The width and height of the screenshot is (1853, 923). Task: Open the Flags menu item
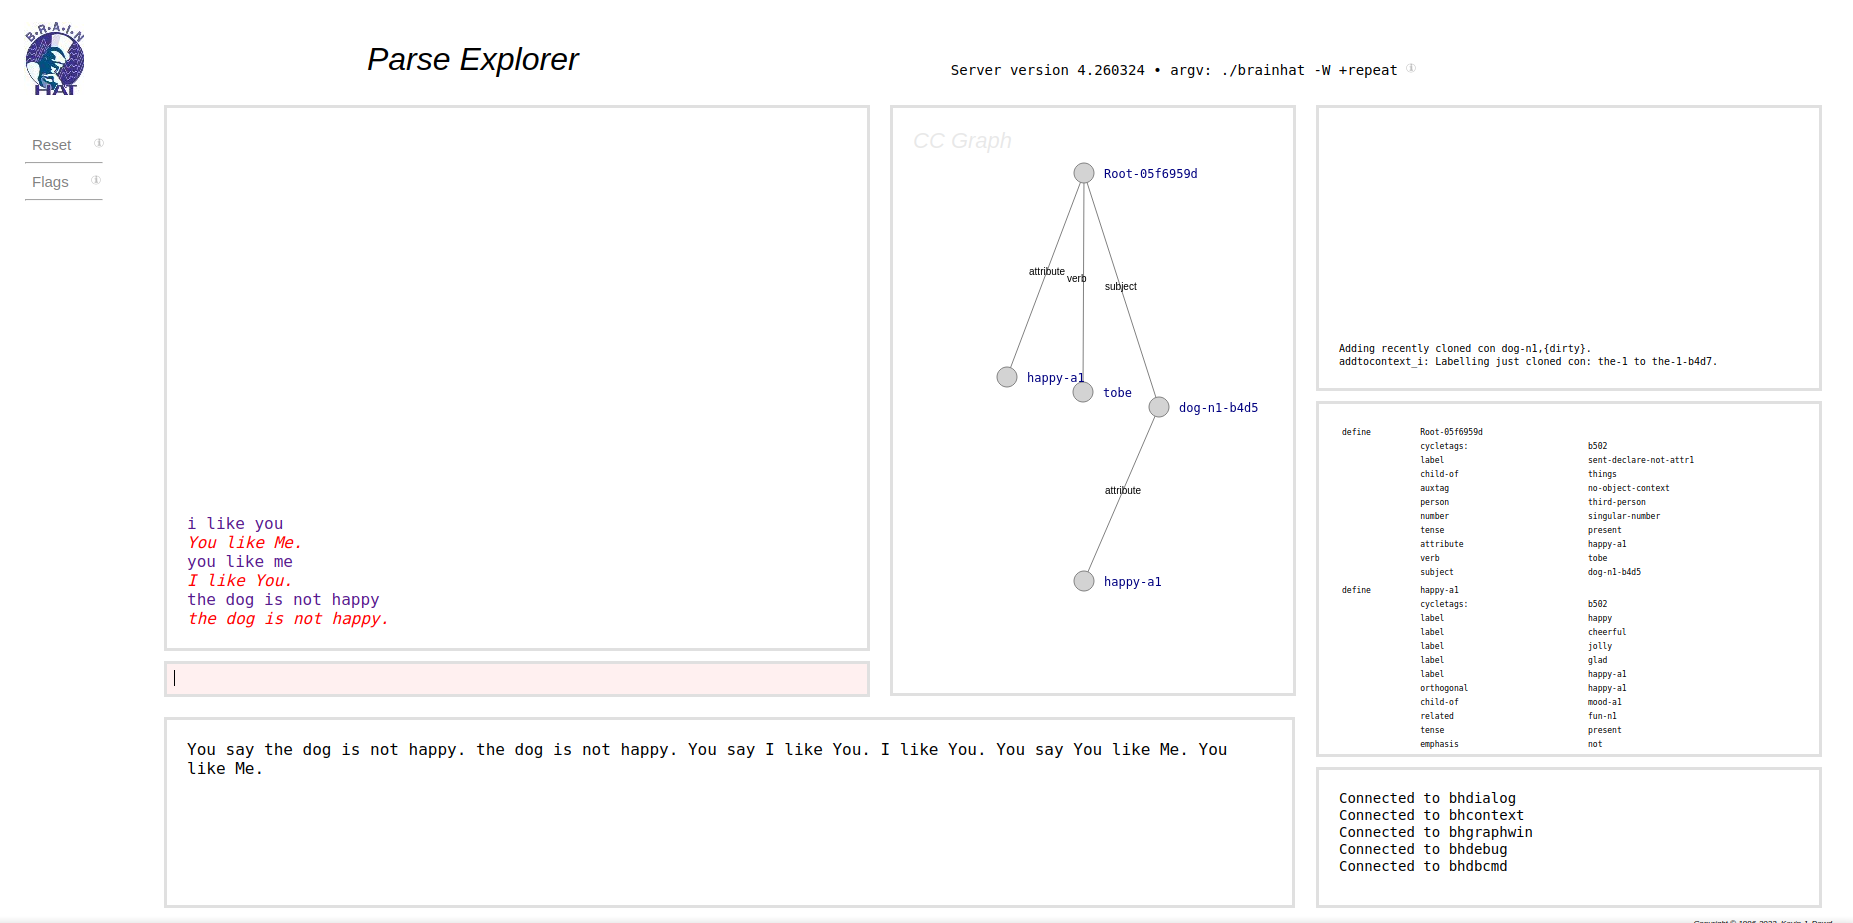click(51, 182)
